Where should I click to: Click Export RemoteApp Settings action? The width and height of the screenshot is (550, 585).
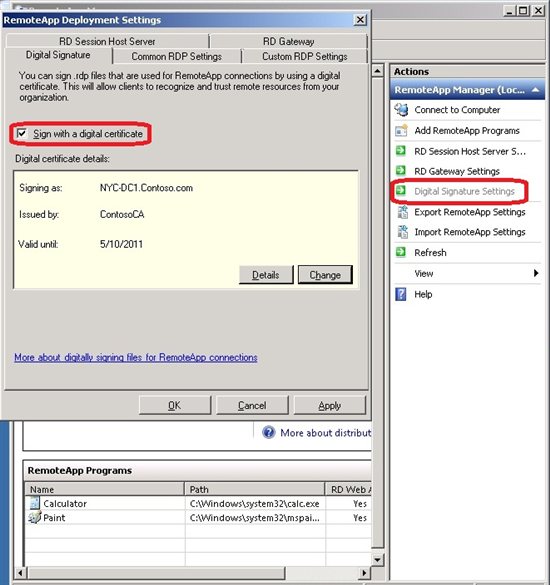coord(470,212)
